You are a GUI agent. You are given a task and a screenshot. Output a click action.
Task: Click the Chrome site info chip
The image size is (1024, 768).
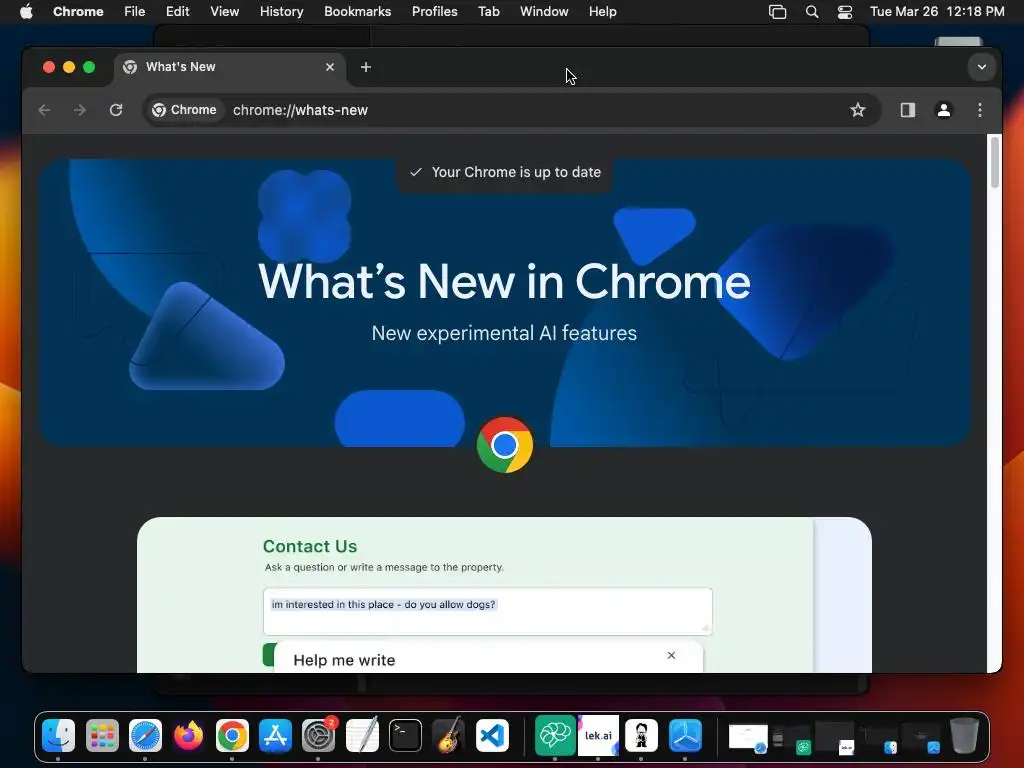(184, 110)
